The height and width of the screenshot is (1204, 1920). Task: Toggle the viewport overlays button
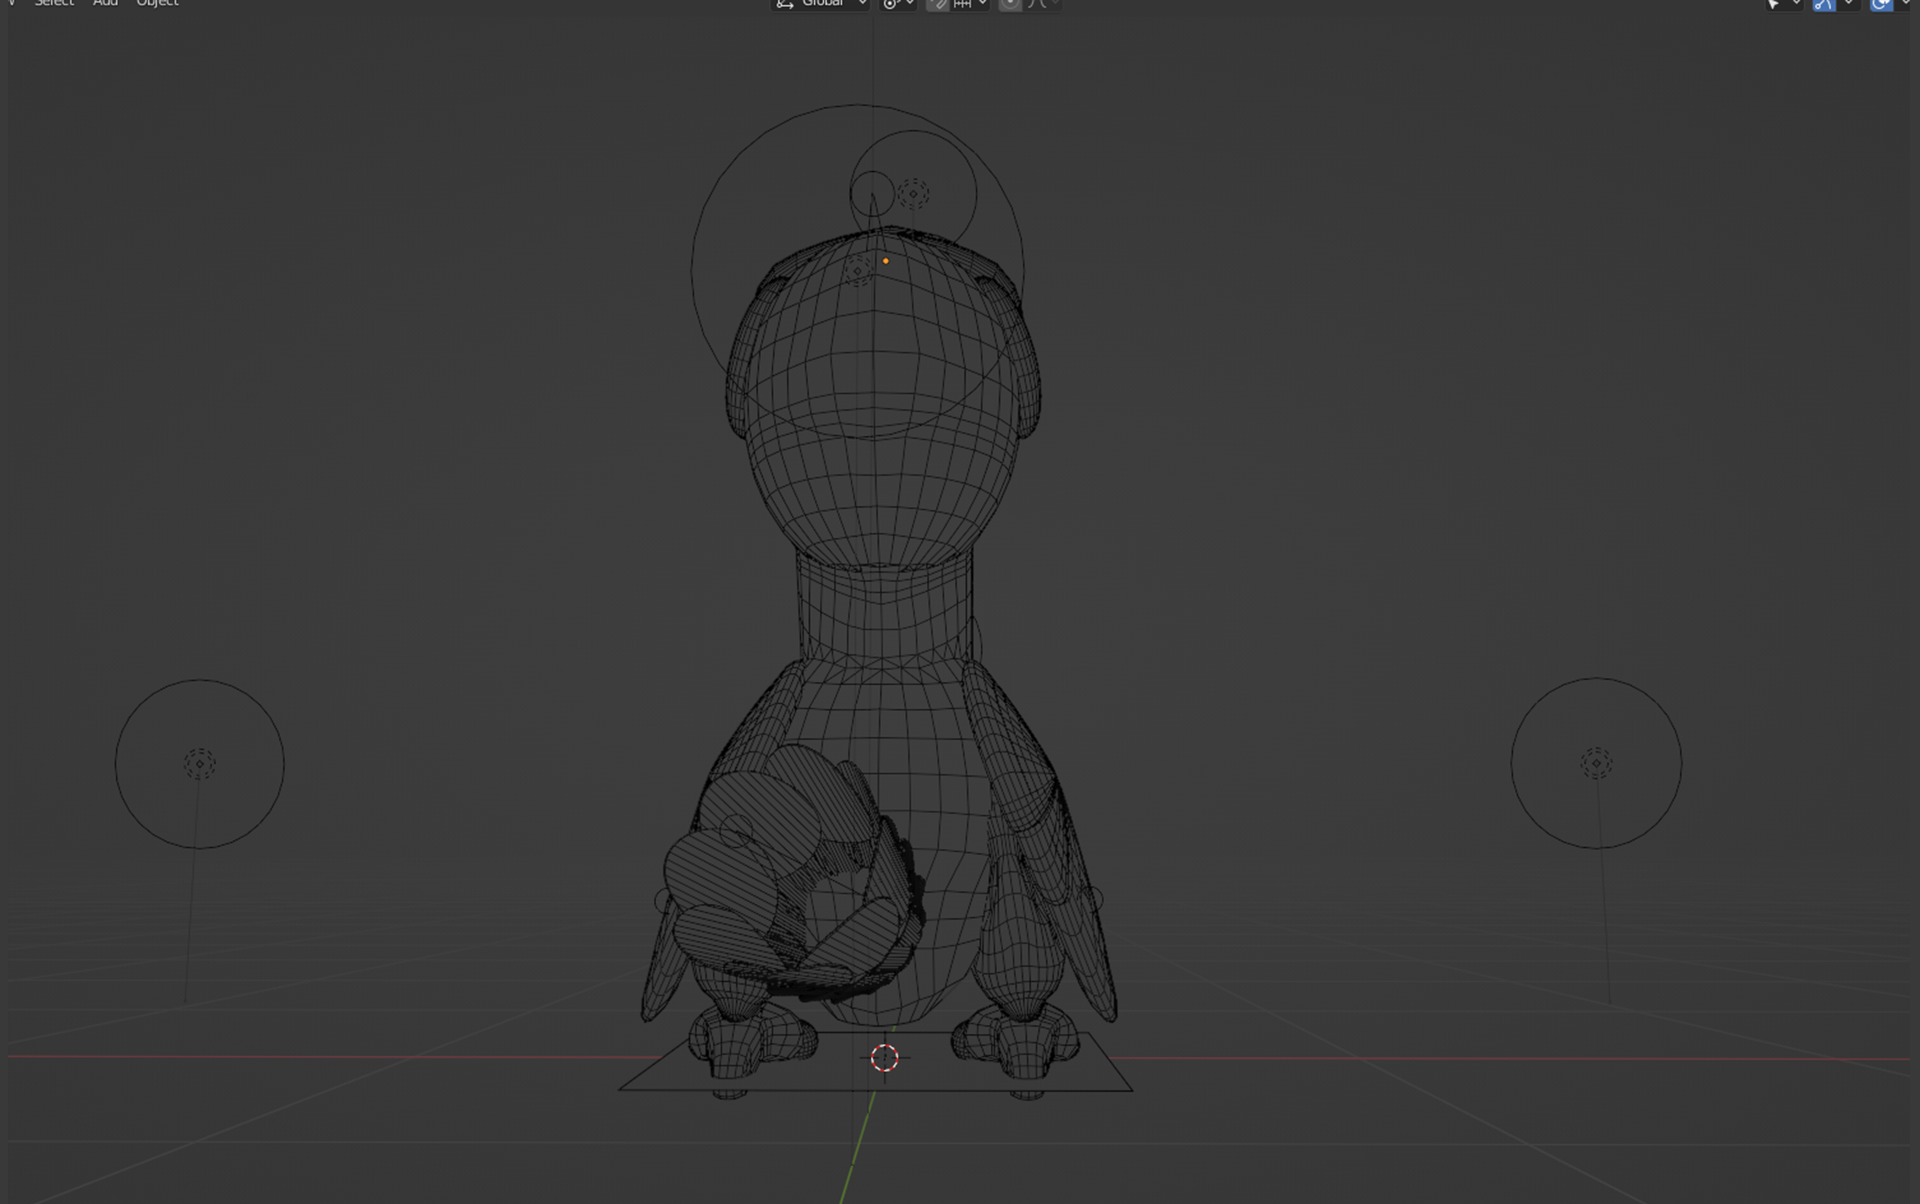(x=1881, y=4)
